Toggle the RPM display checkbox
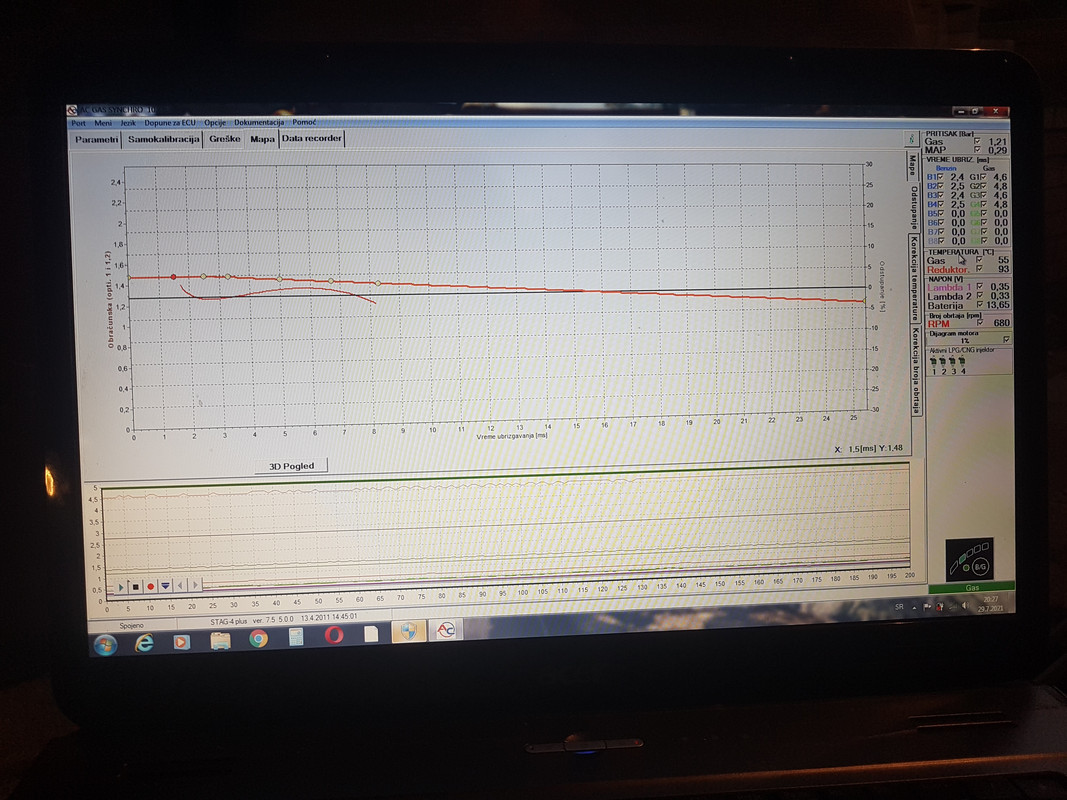Viewport: 1067px width, 800px height. [x=980, y=323]
